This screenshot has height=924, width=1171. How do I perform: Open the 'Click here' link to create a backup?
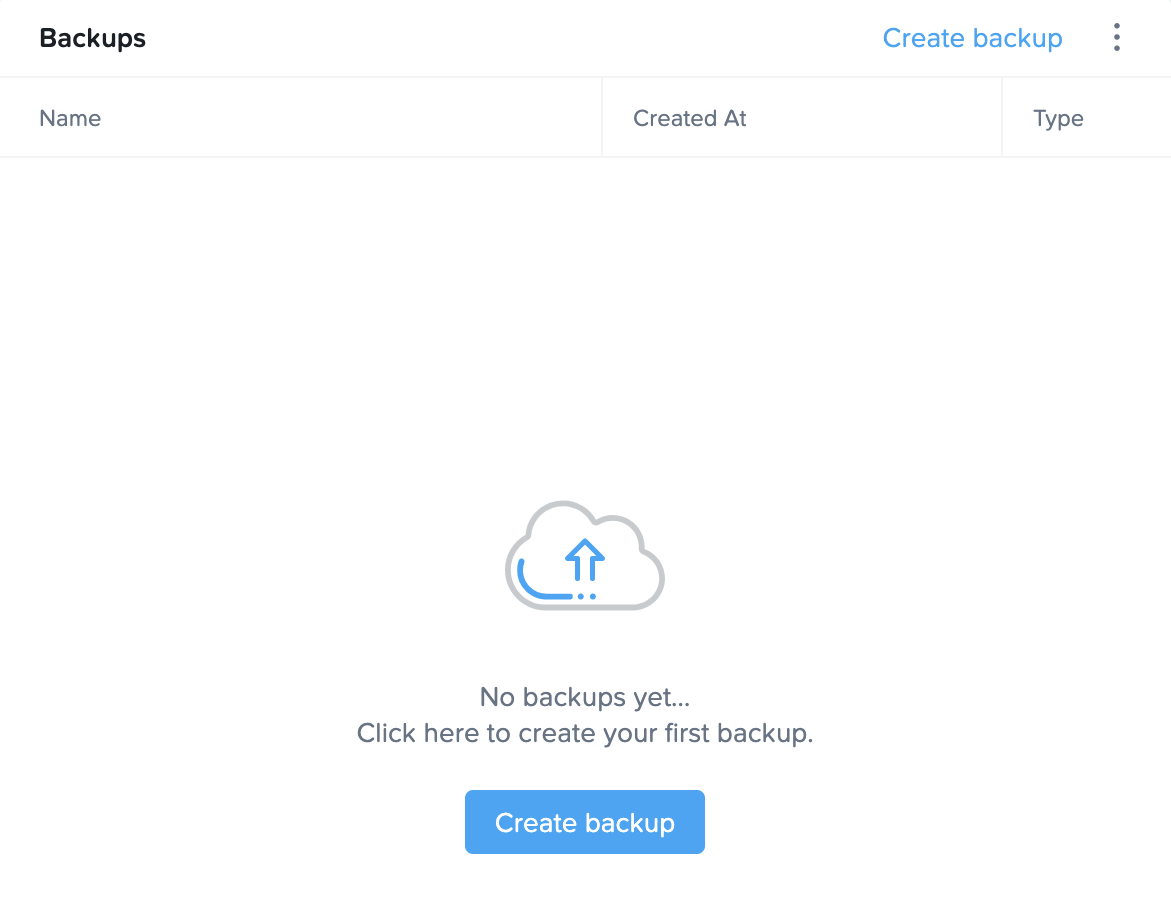[418, 733]
